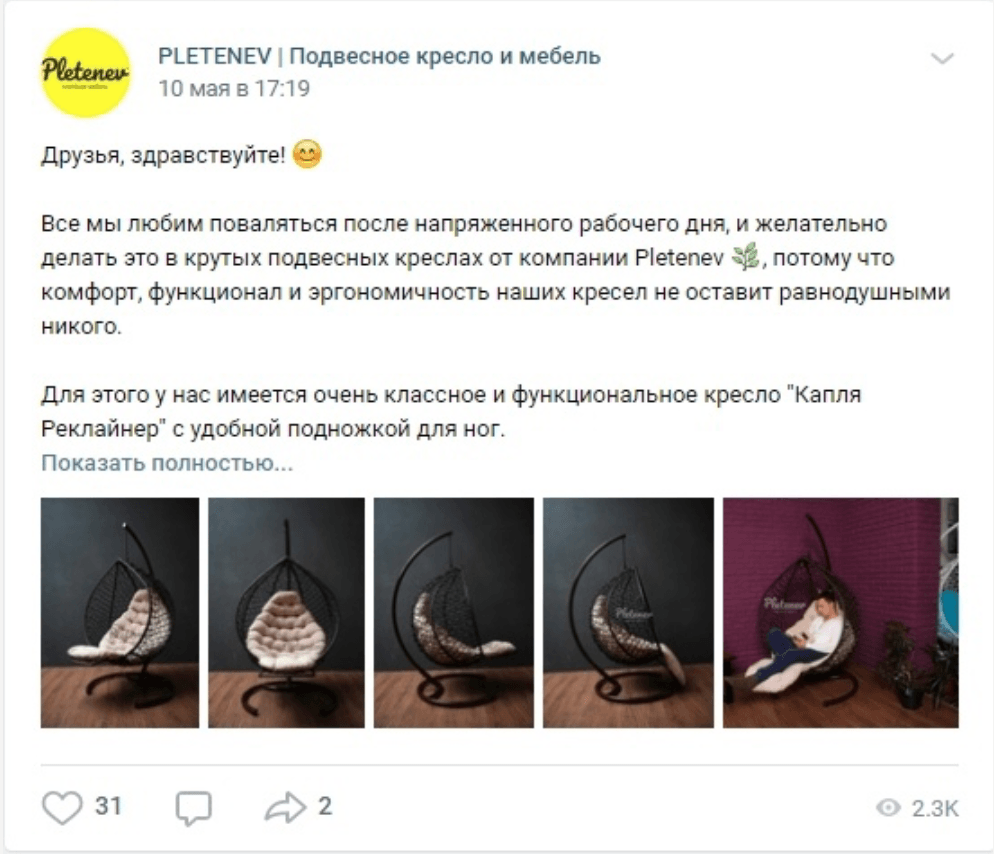Open third photo of chair with footrest
The height and width of the screenshot is (854, 994).
[454, 612]
